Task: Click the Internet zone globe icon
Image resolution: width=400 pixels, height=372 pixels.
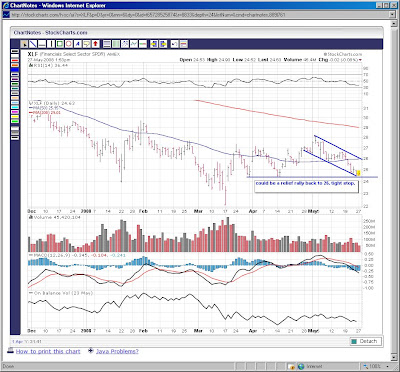Action: pyautogui.click(x=301, y=366)
